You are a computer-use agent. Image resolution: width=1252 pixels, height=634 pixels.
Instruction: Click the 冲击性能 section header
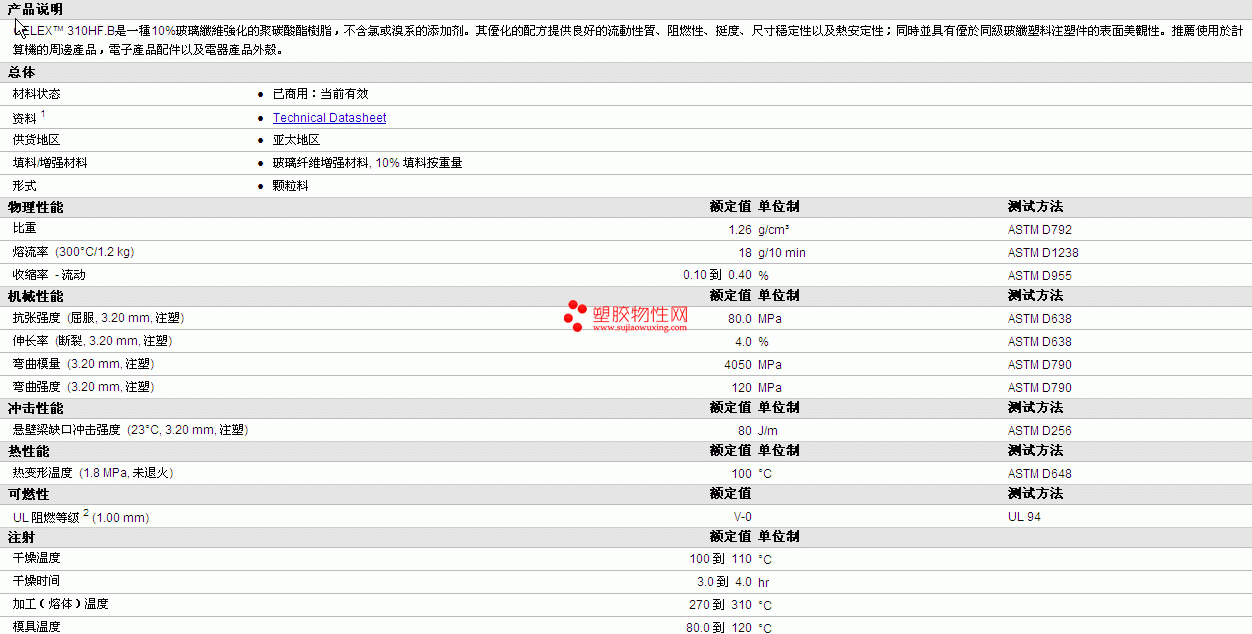pos(35,408)
